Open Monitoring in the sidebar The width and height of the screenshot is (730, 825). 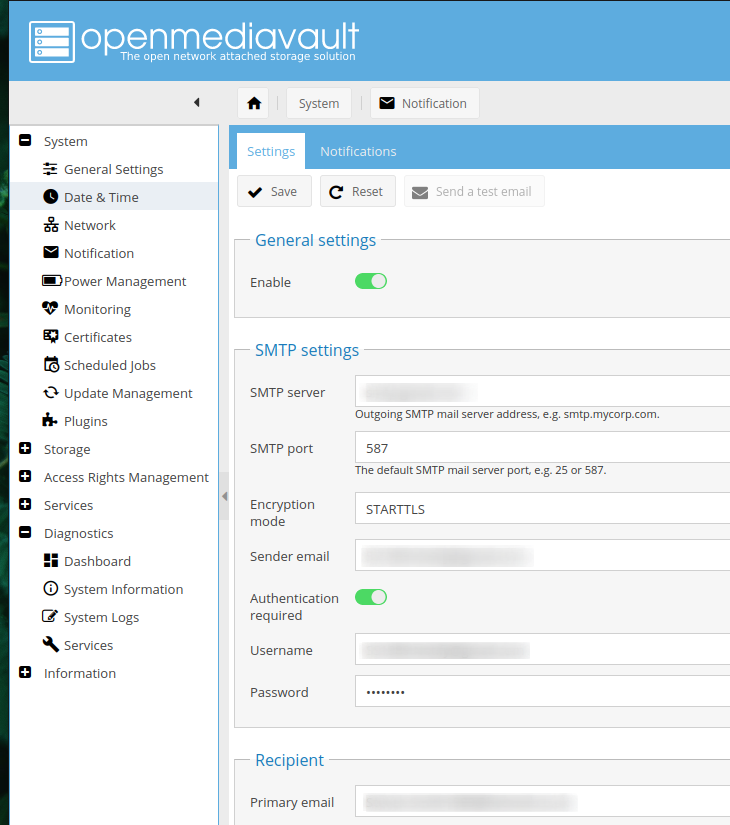(114, 309)
